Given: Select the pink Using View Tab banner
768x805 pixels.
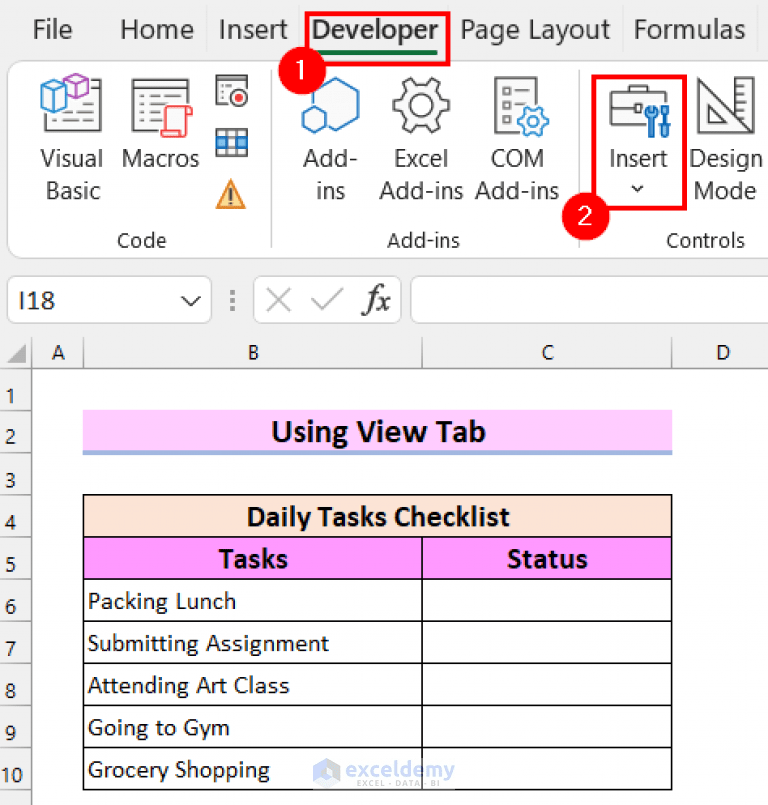Looking at the screenshot, I should pos(377,431).
